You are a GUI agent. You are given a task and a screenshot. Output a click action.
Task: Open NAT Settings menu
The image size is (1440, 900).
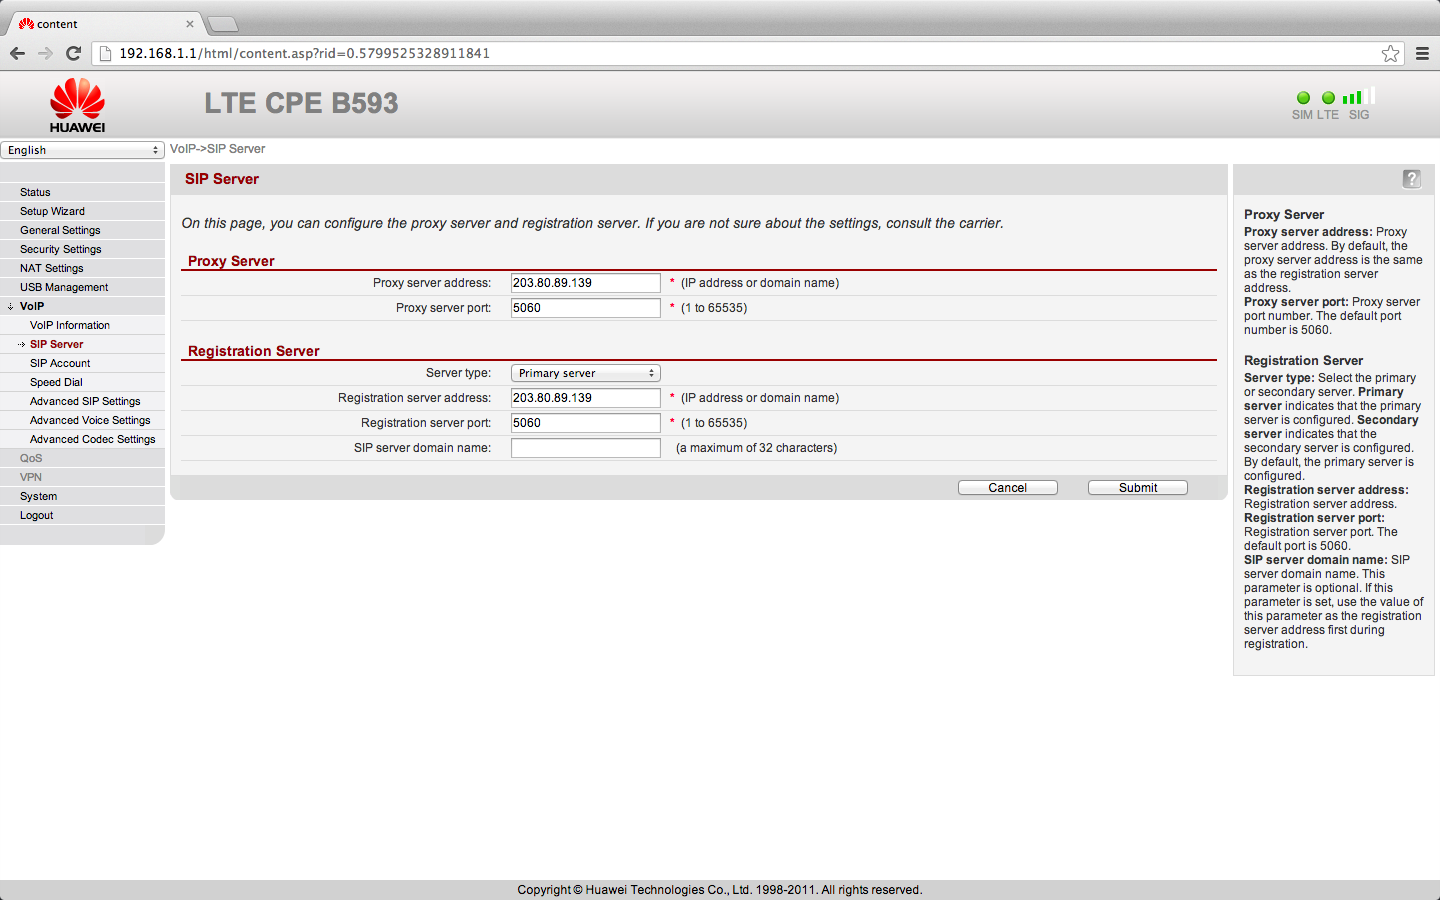pos(52,268)
